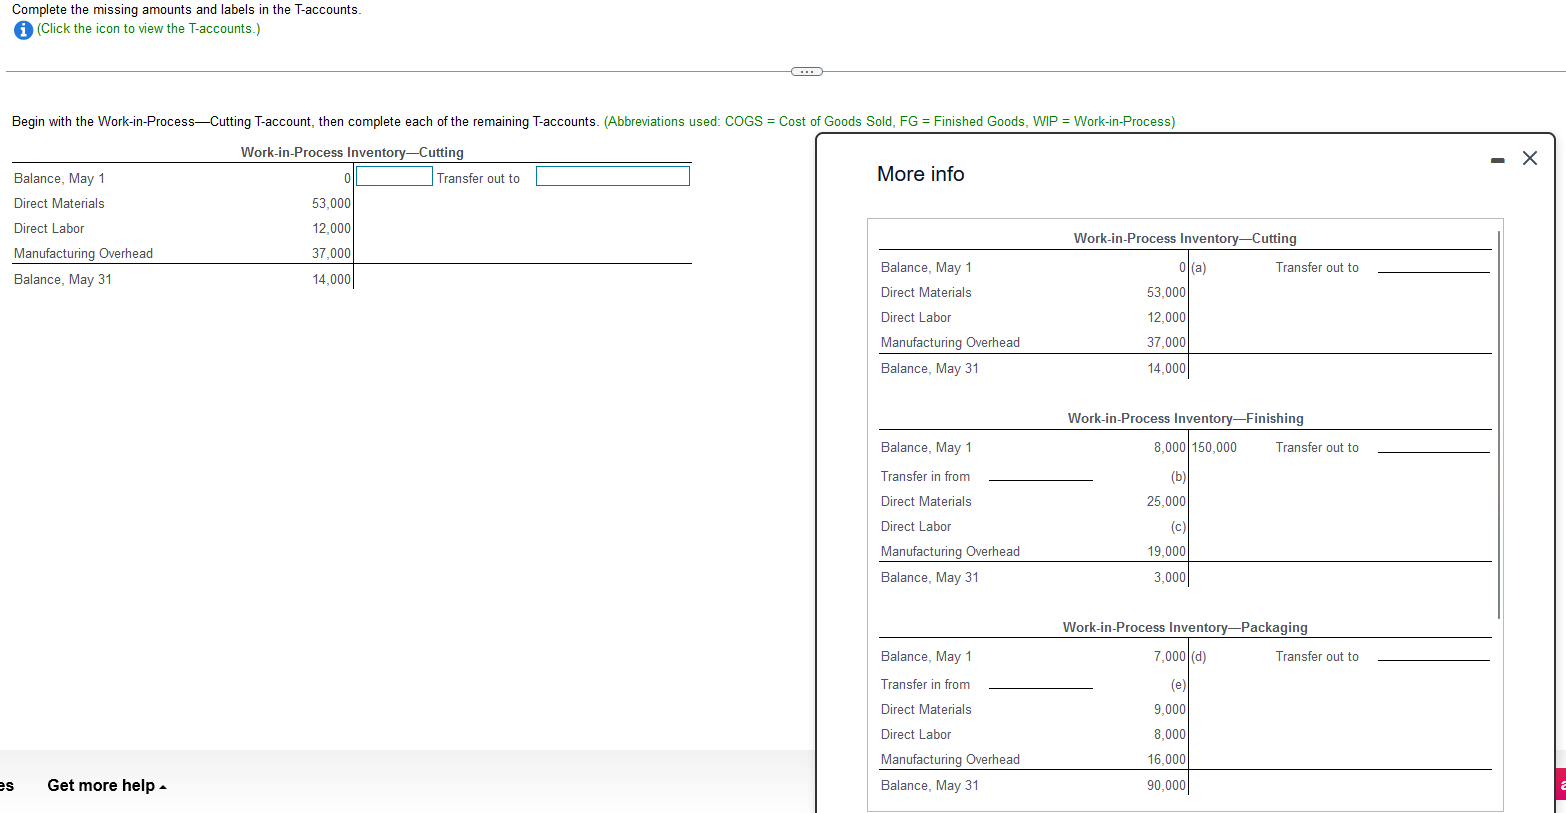1566x813 pixels.
Task: Open the "Click the icon to view the T-accounts" link
Action: (x=149, y=29)
